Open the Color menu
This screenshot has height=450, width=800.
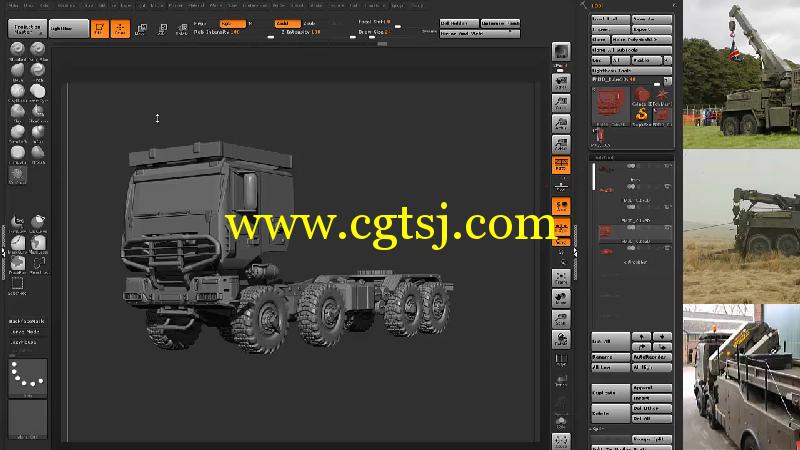click(x=45, y=5)
